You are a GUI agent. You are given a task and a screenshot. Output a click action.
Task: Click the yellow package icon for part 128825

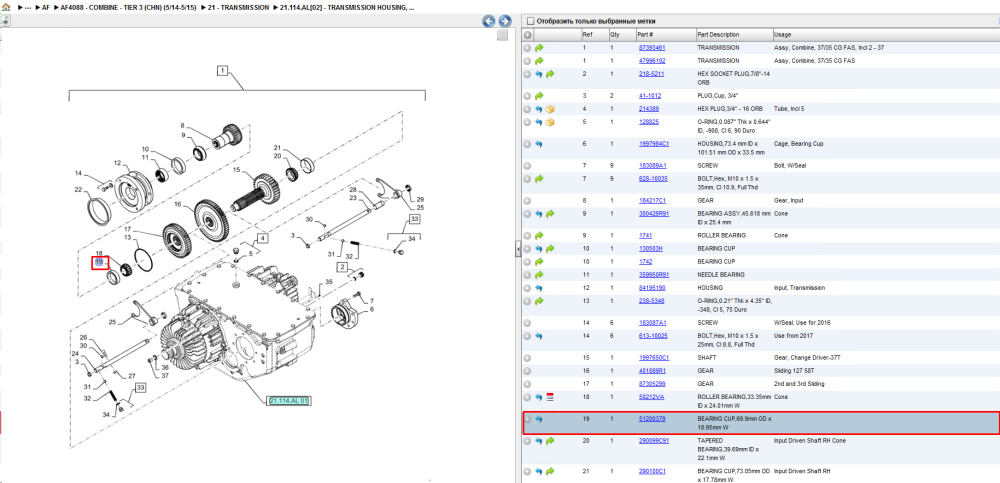[550, 122]
